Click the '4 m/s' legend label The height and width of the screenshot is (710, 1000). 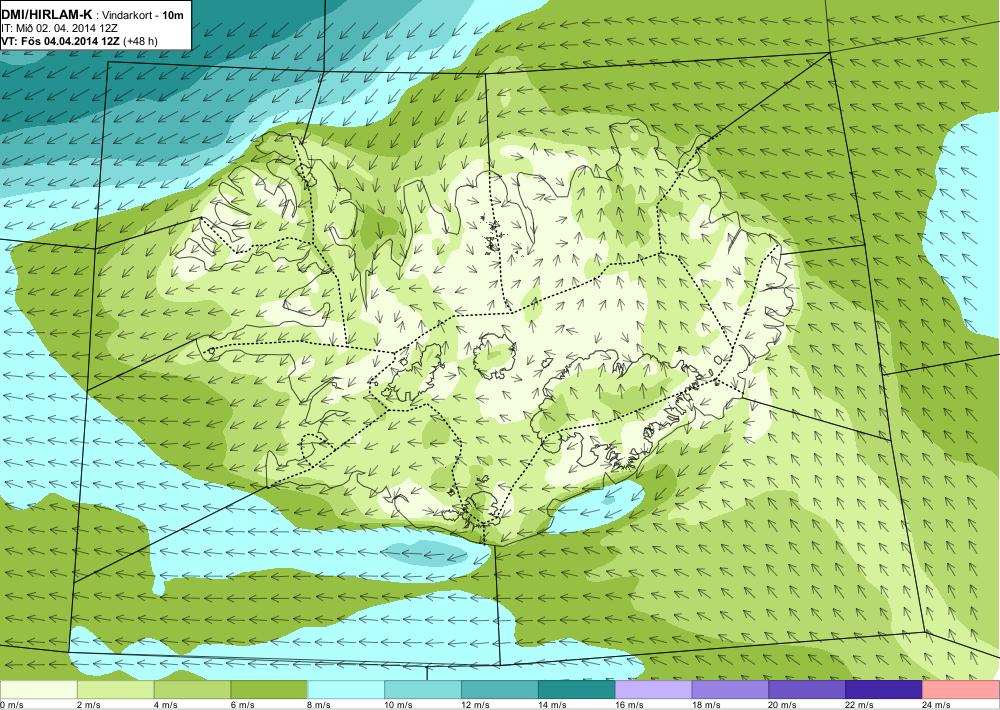166,705
